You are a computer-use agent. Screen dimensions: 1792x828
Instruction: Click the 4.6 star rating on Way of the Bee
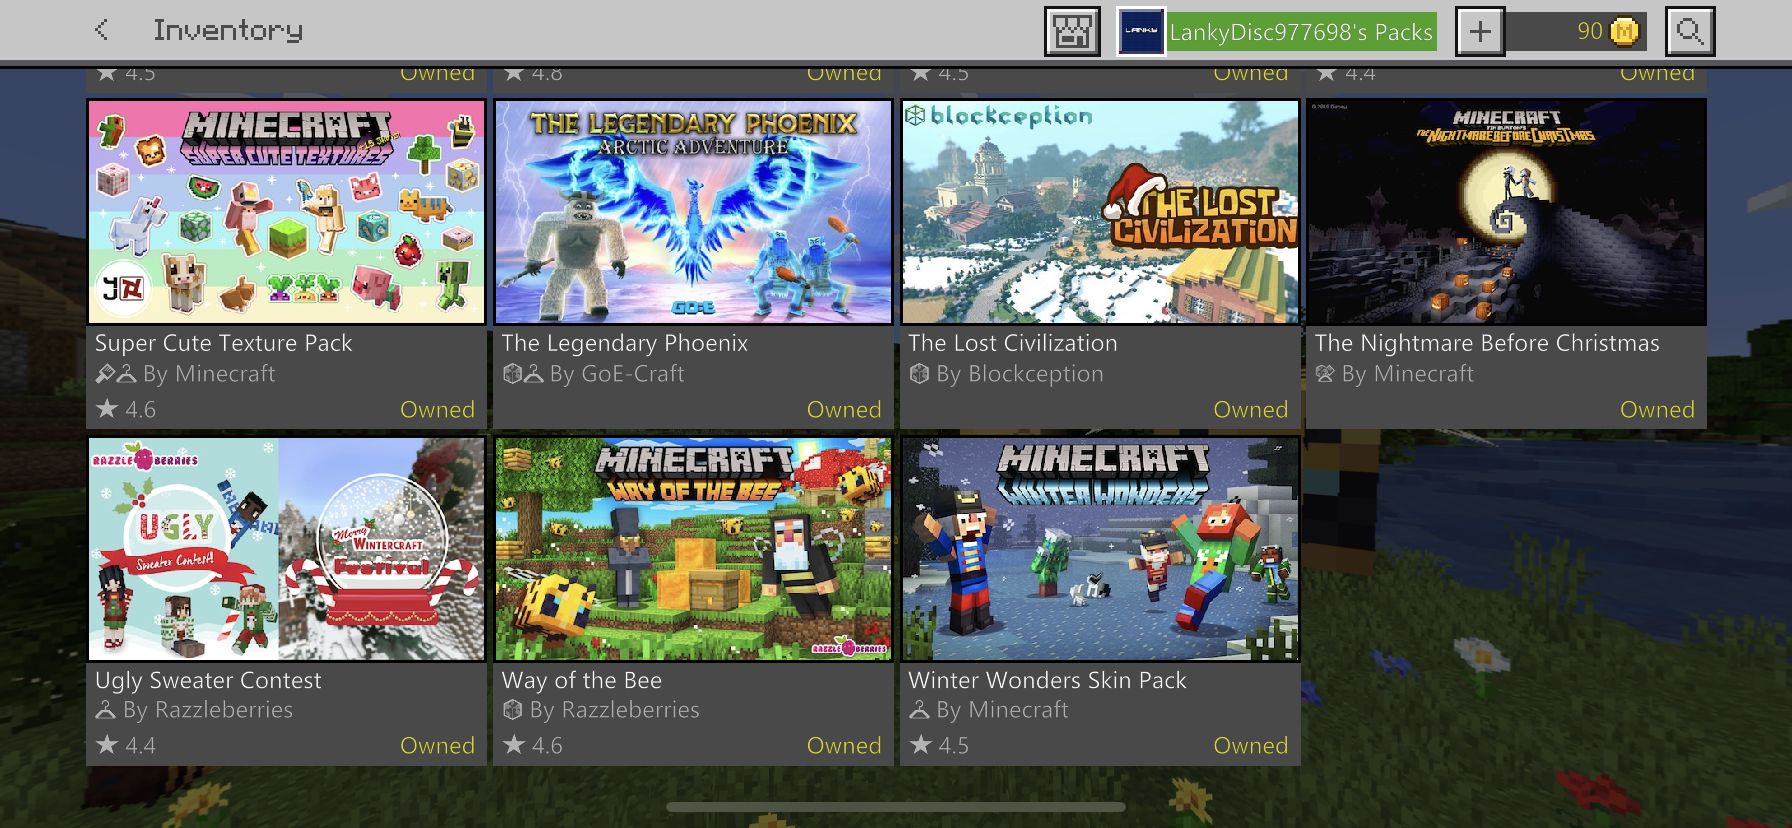coord(533,745)
